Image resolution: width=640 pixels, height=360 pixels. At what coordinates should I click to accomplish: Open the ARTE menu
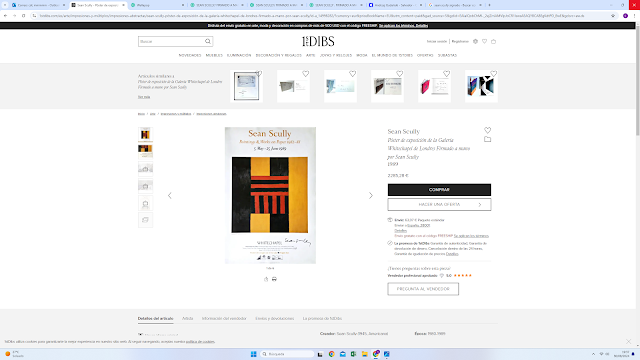tap(311, 55)
